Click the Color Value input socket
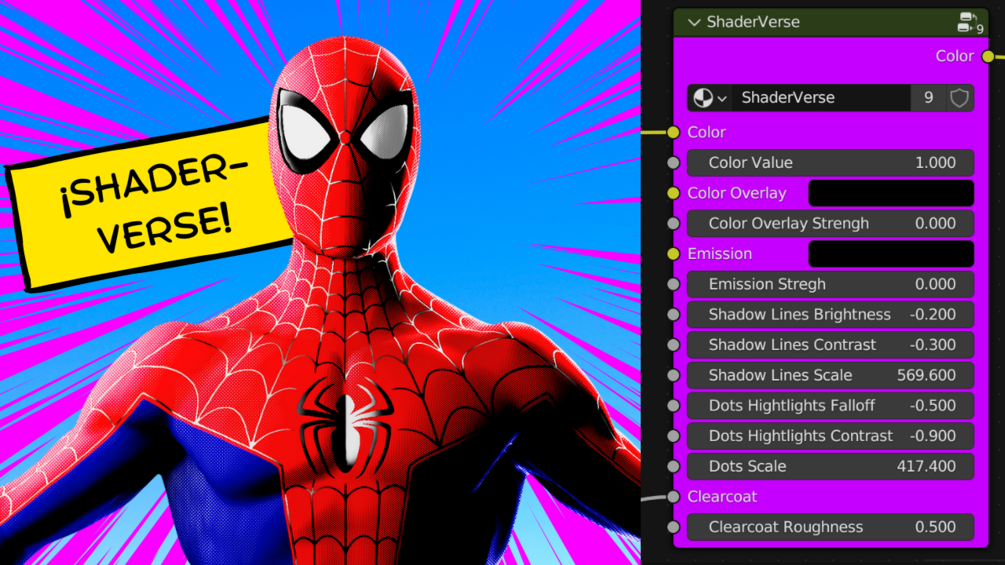The image size is (1005, 565). [673, 163]
